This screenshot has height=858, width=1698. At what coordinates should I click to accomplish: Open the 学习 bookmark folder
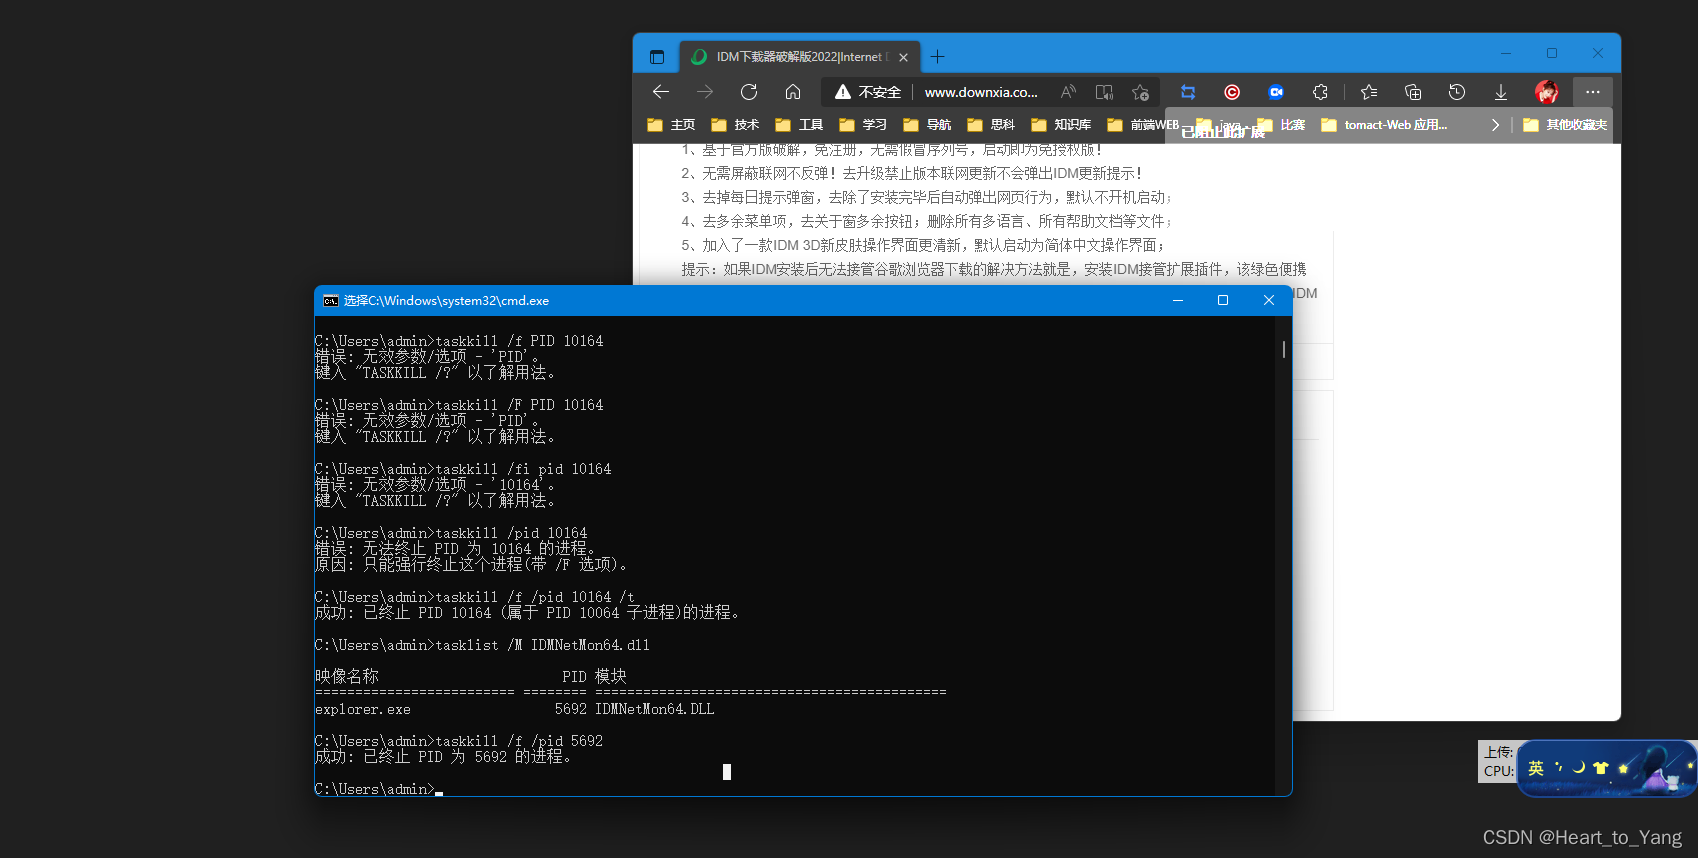tap(863, 125)
